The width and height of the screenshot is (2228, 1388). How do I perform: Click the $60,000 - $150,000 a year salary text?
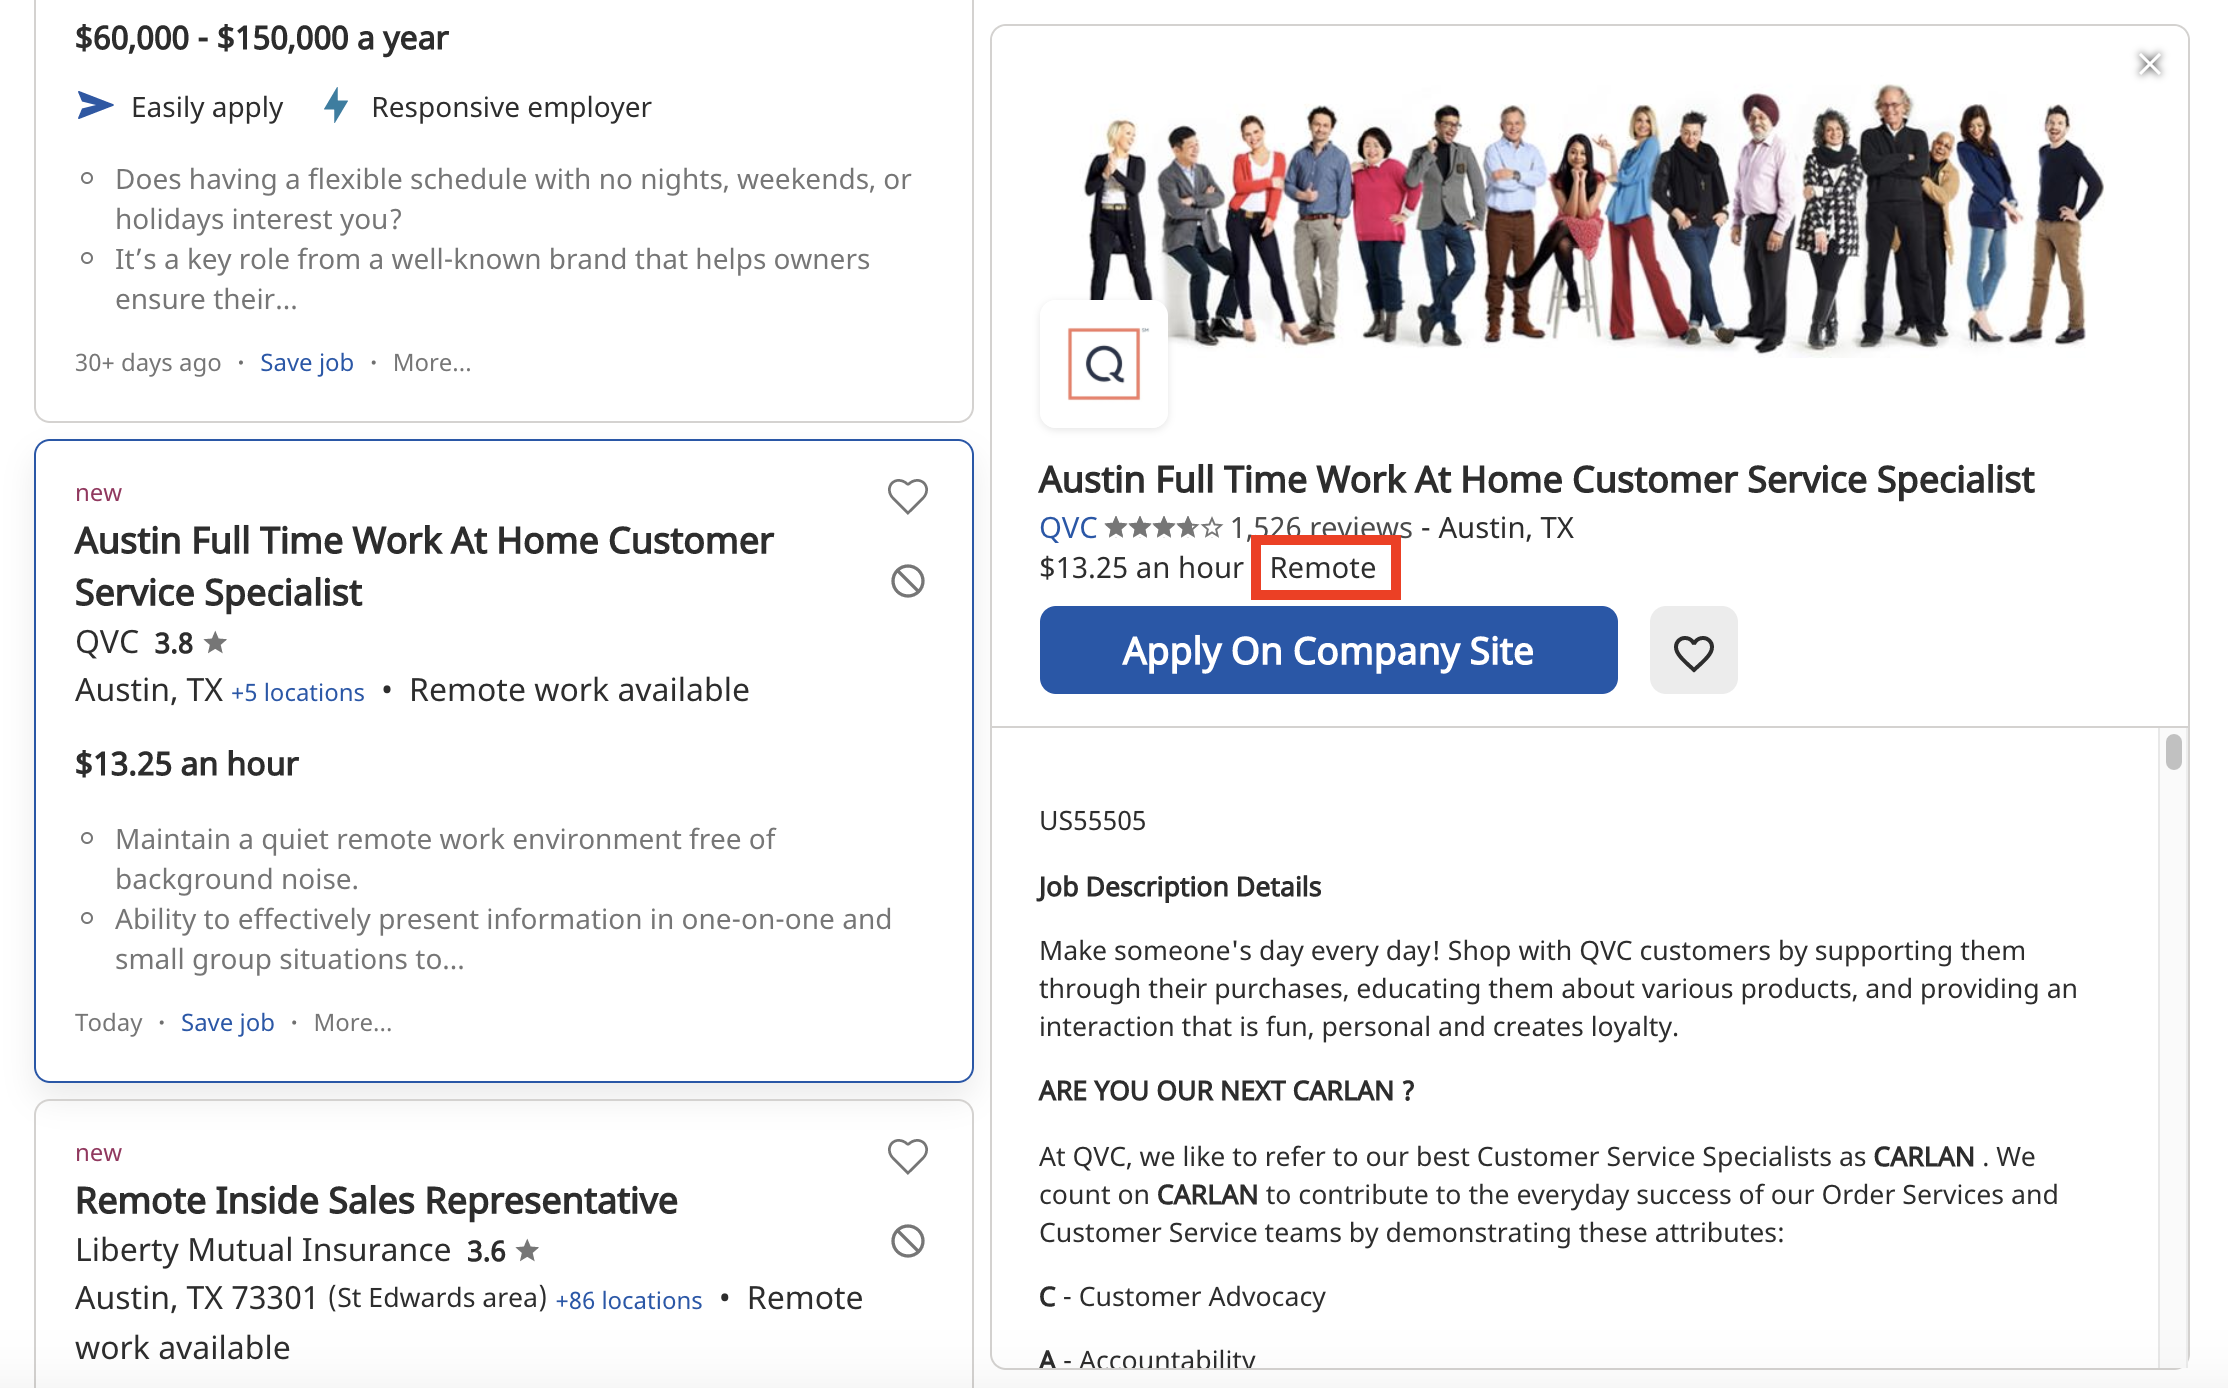coord(262,38)
